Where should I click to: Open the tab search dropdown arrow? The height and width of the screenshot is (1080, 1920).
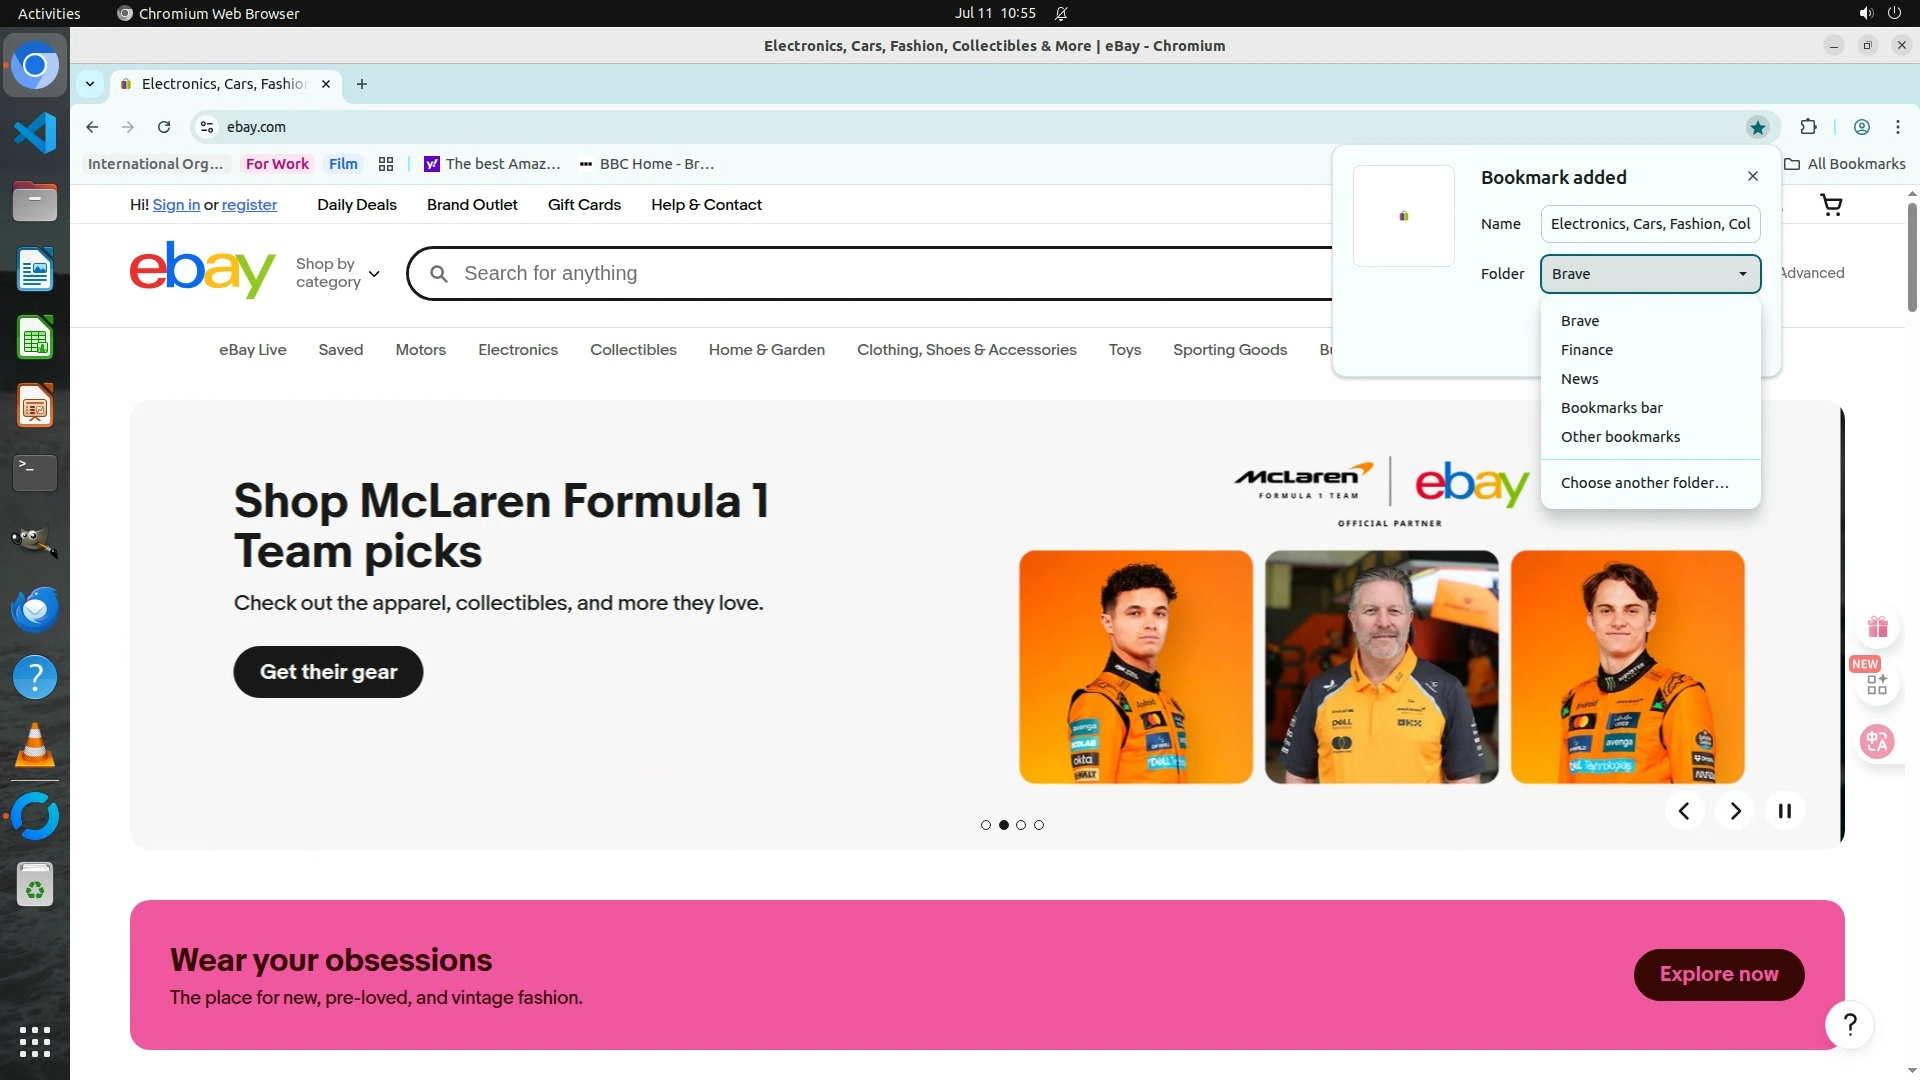(x=90, y=84)
